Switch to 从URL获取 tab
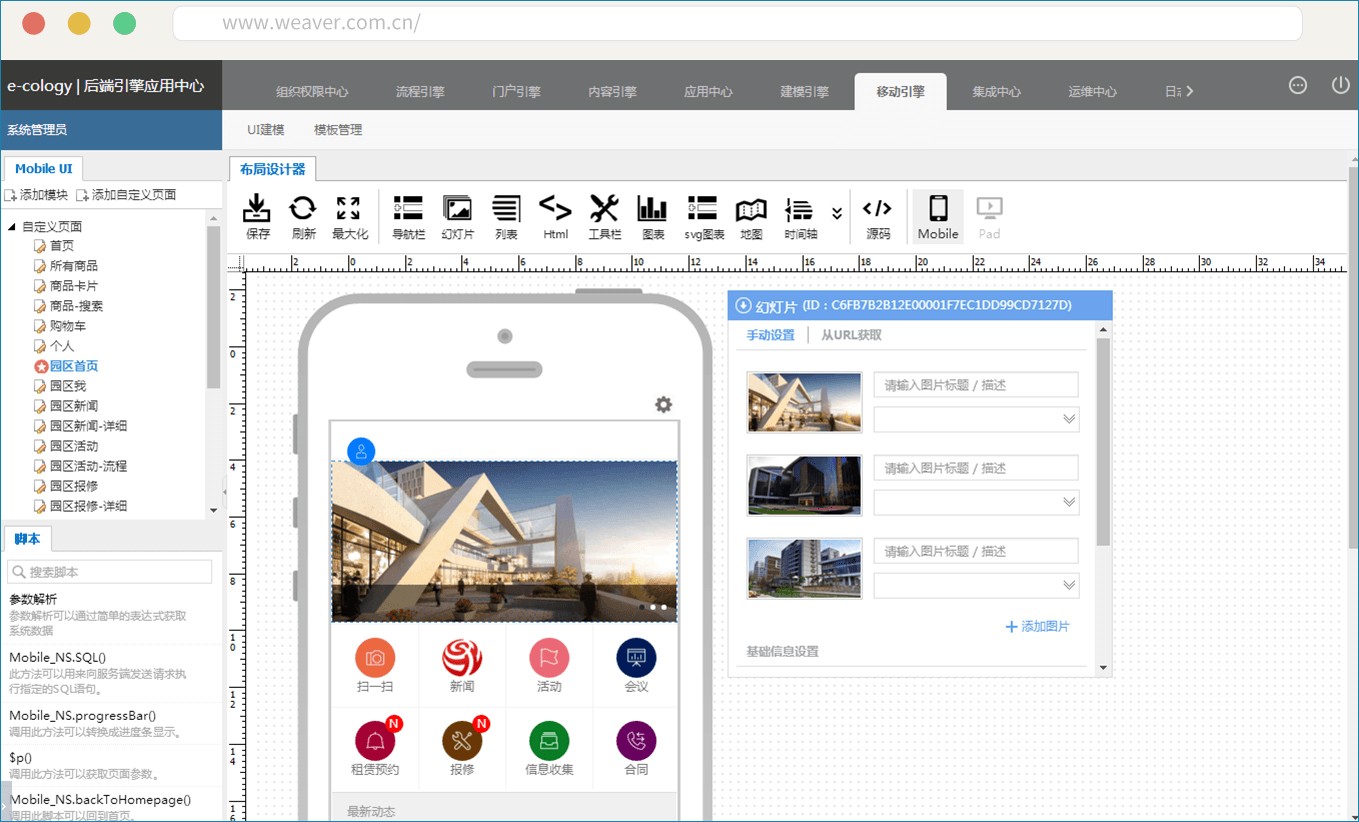The image size is (1359, 822). pos(851,336)
